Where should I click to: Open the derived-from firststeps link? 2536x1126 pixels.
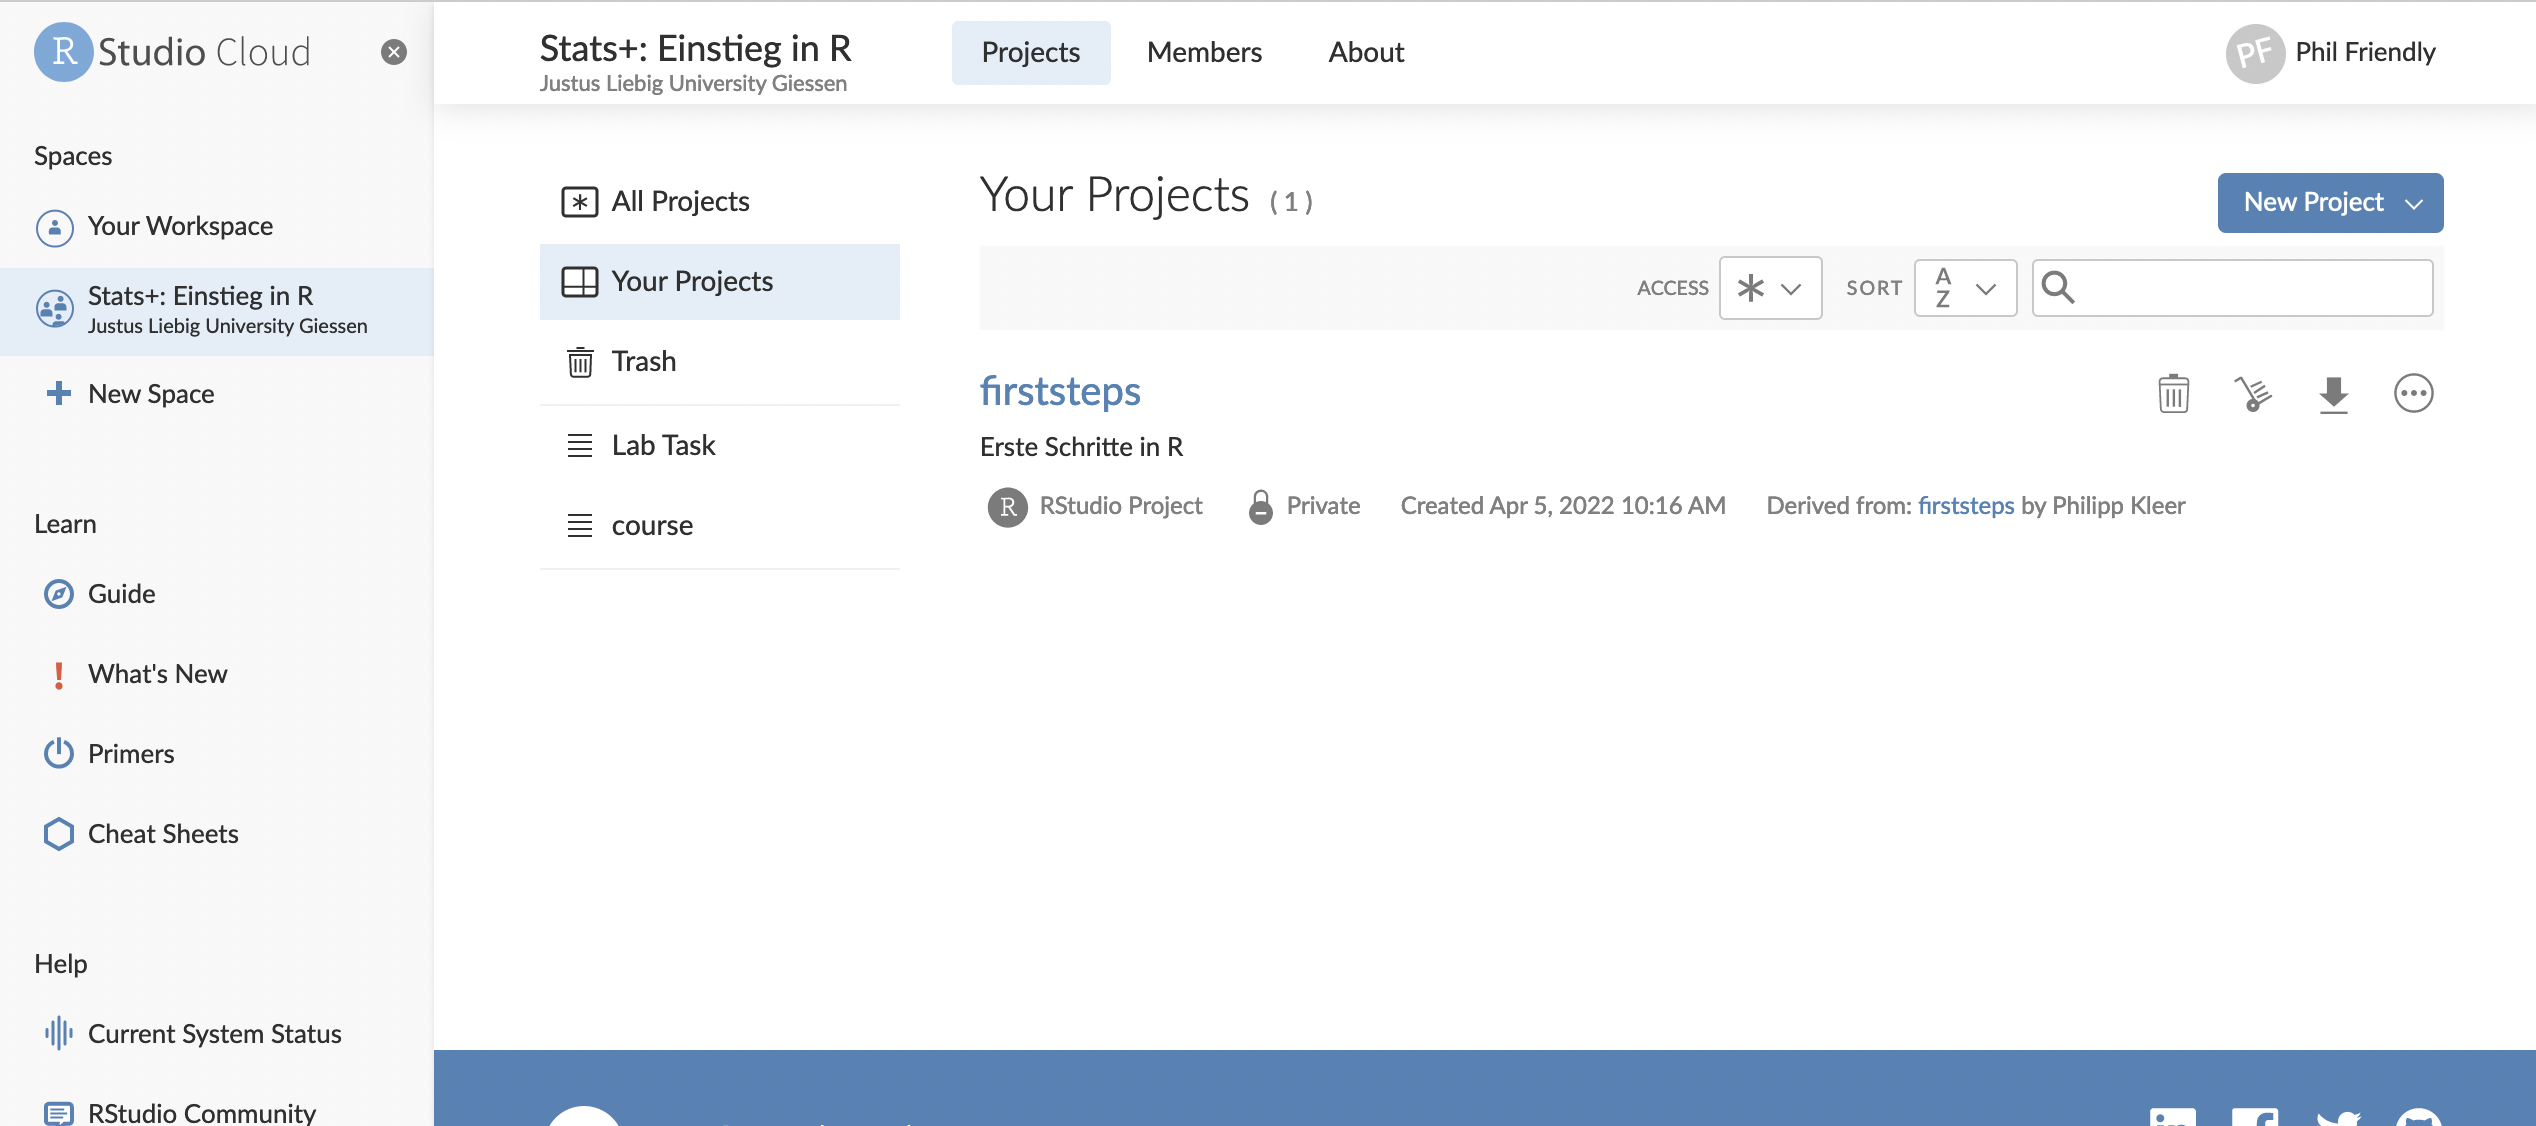point(1966,506)
